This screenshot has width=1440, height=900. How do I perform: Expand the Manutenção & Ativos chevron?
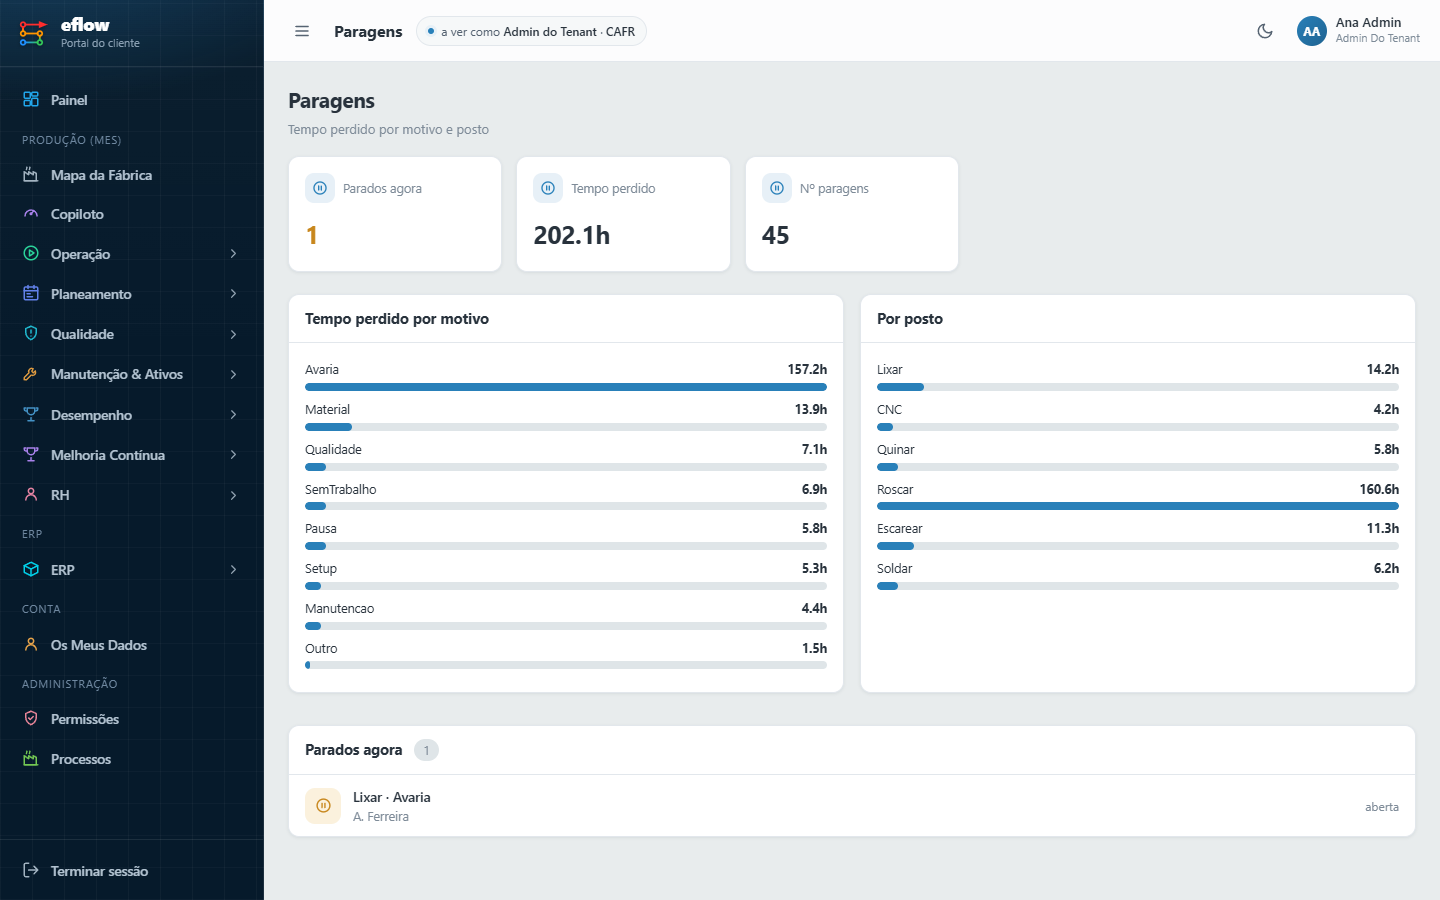click(x=233, y=374)
